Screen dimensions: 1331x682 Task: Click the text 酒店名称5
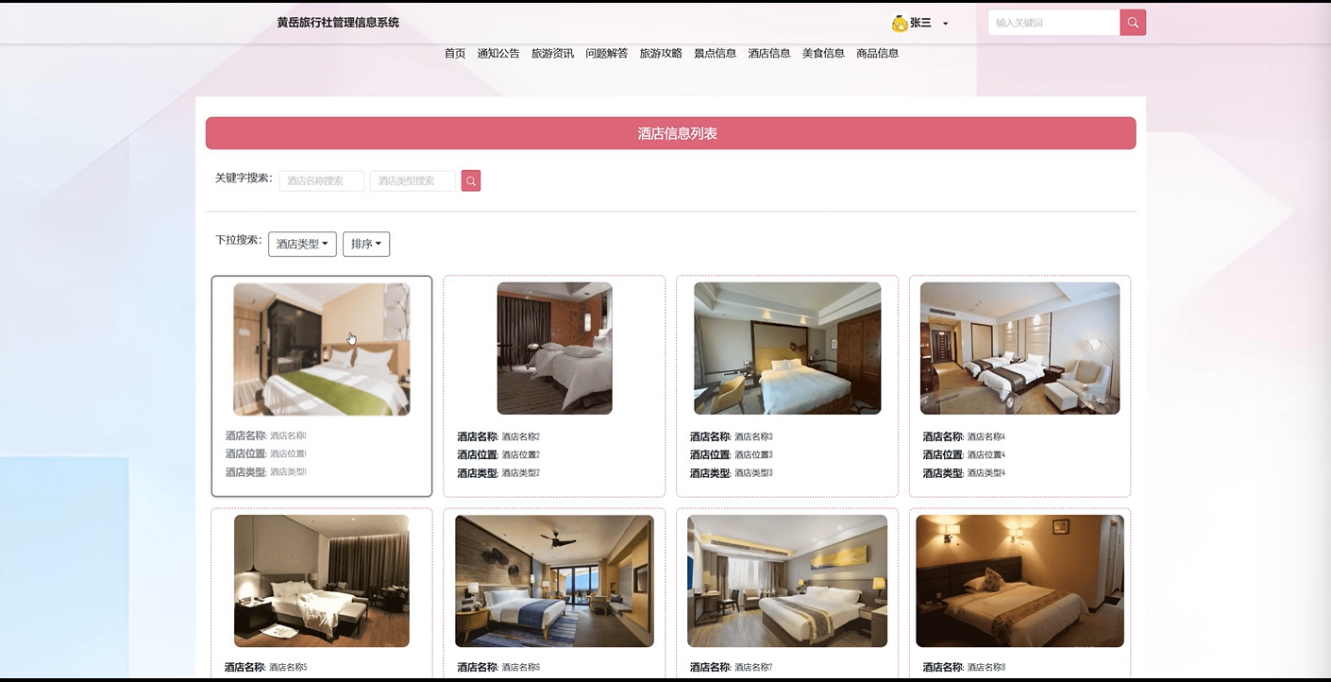tap(288, 668)
